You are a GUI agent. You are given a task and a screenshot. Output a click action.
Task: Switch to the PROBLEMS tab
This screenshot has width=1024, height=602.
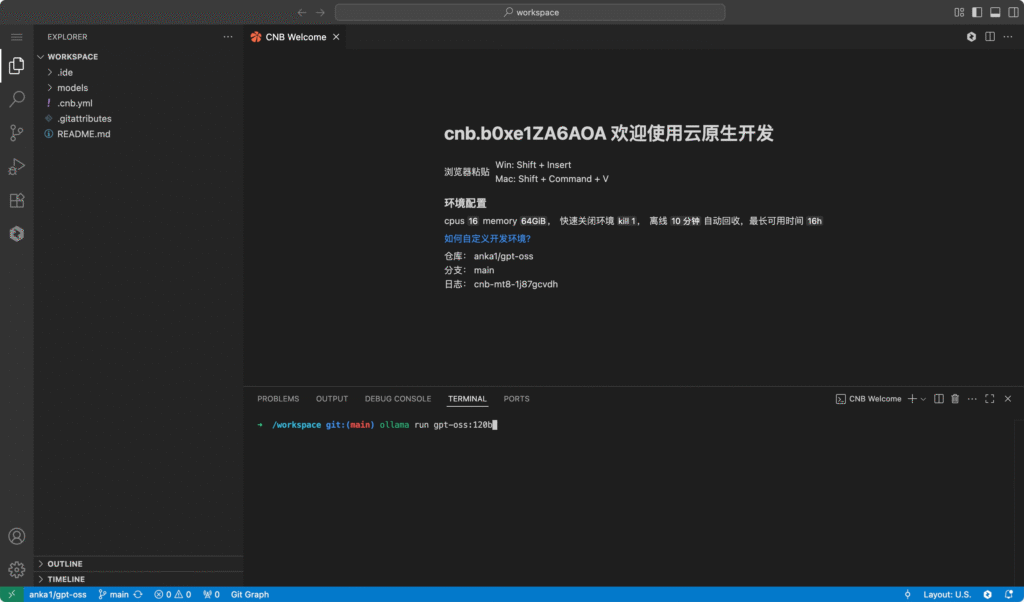(x=278, y=399)
